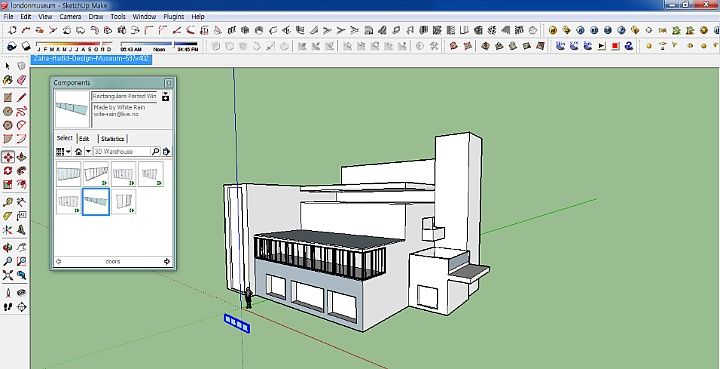Open the Help menu
Screen dimensions: 720x369
click(197, 17)
